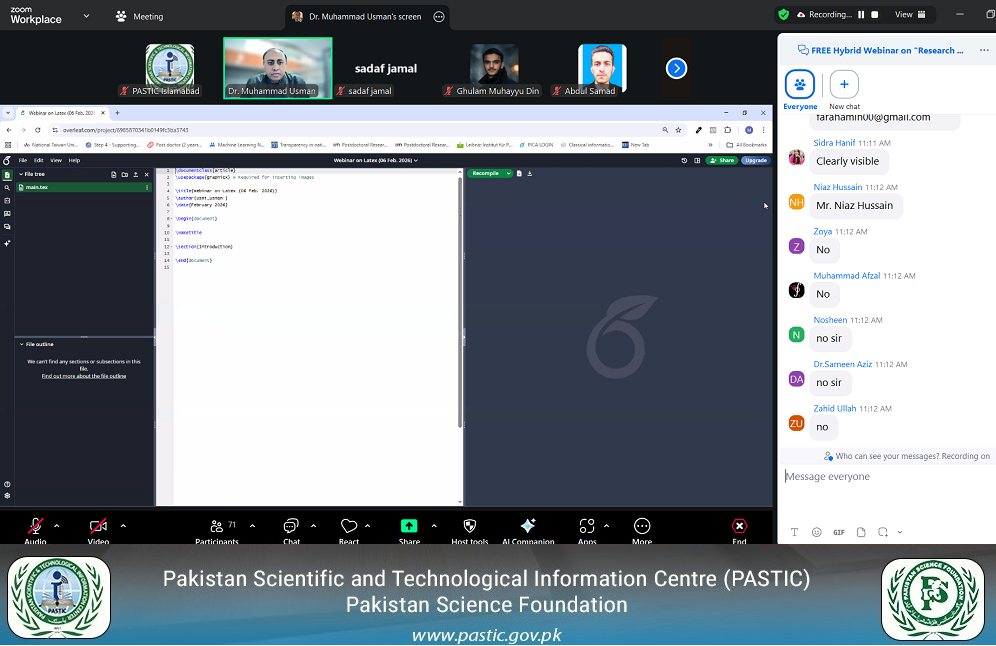
Task: Click the Upgrade button in Overleaf
Action: click(755, 160)
